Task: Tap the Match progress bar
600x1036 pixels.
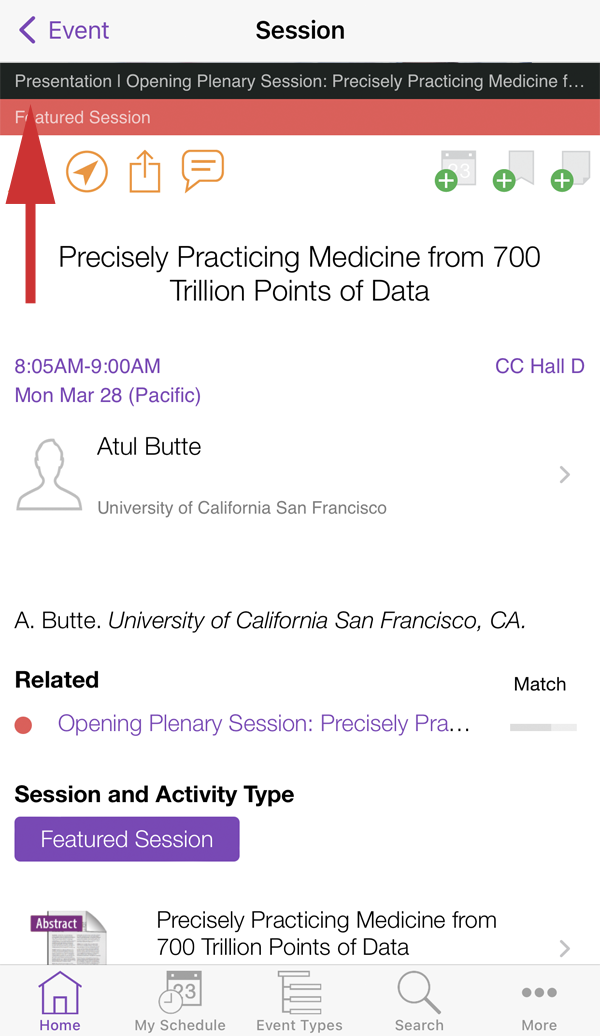Action: click(543, 727)
